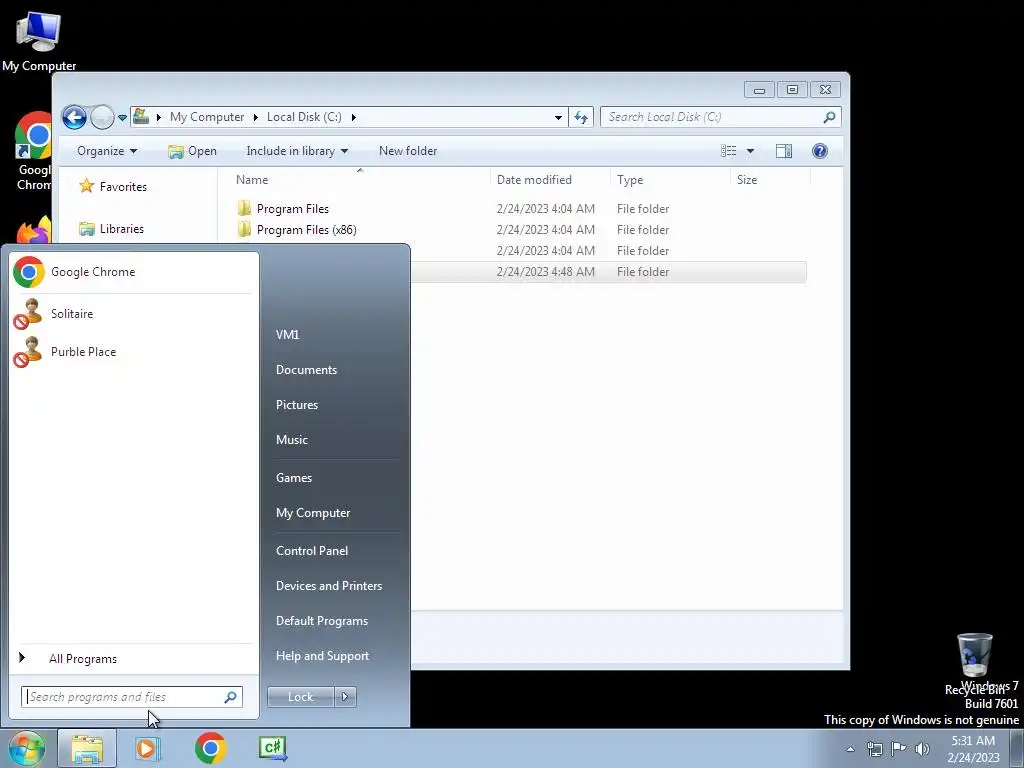Open Chrome from the taskbar
Viewport: 1024px width, 768px height.
[210, 748]
